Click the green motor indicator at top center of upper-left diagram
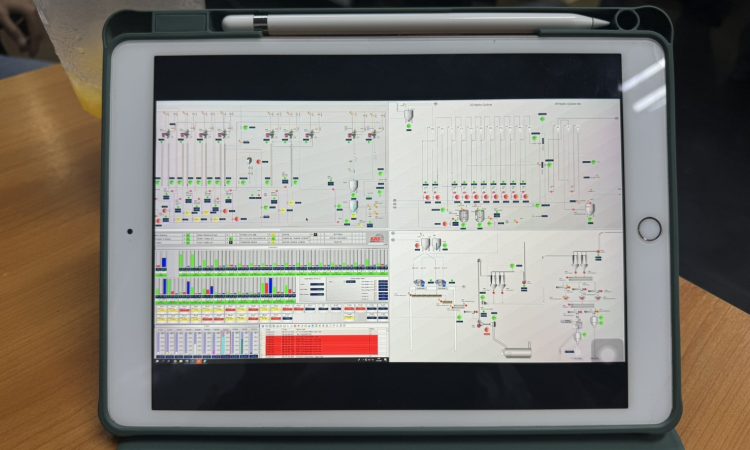This screenshot has height=450, width=750. tap(245, 127)
